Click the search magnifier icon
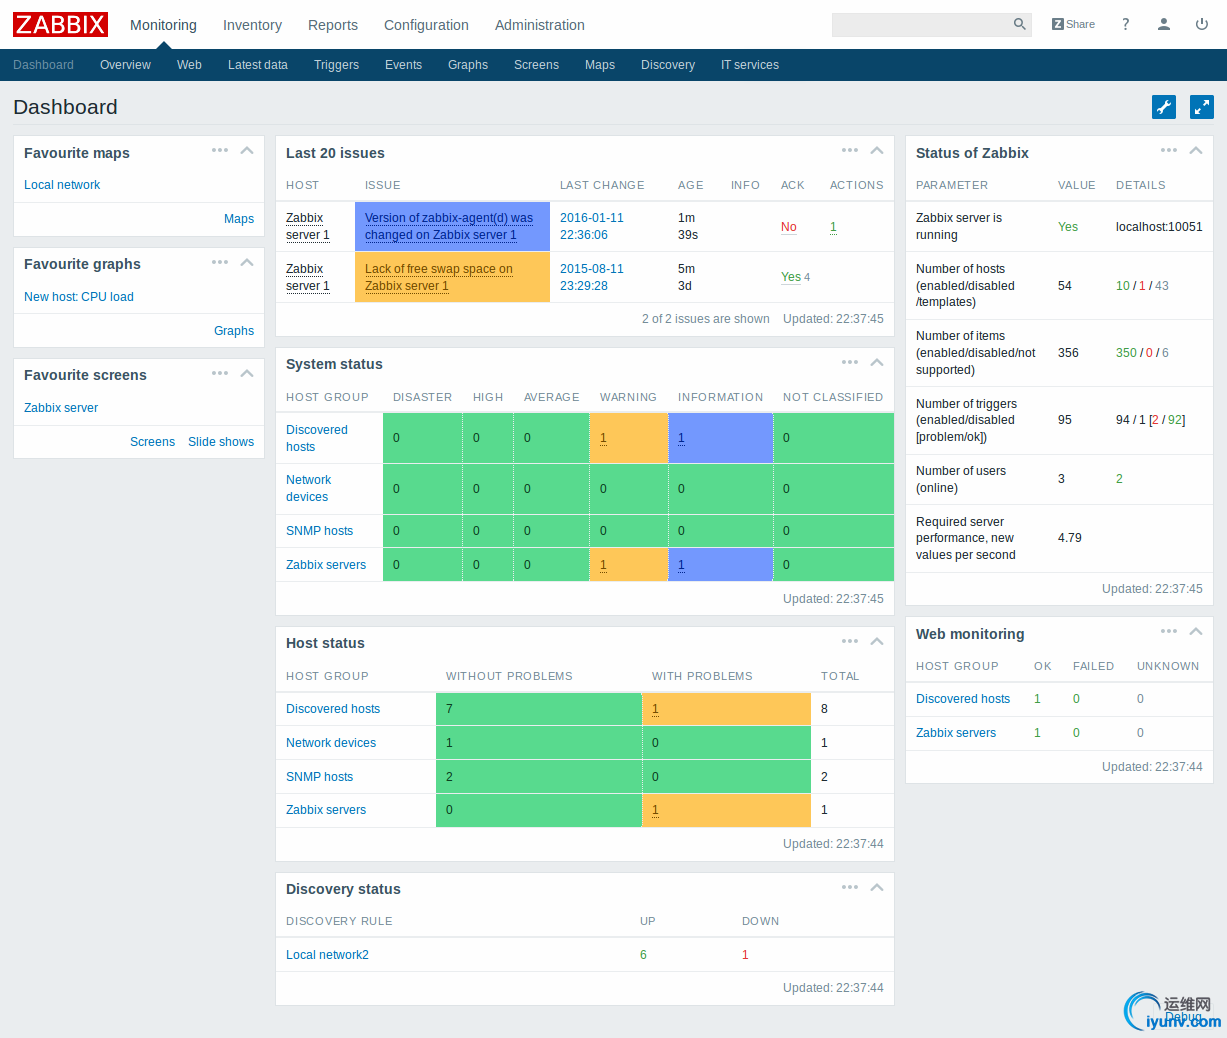The width and height of the screenshot is (1227, 1038). pyautogui.click(x=1019, y=24)
